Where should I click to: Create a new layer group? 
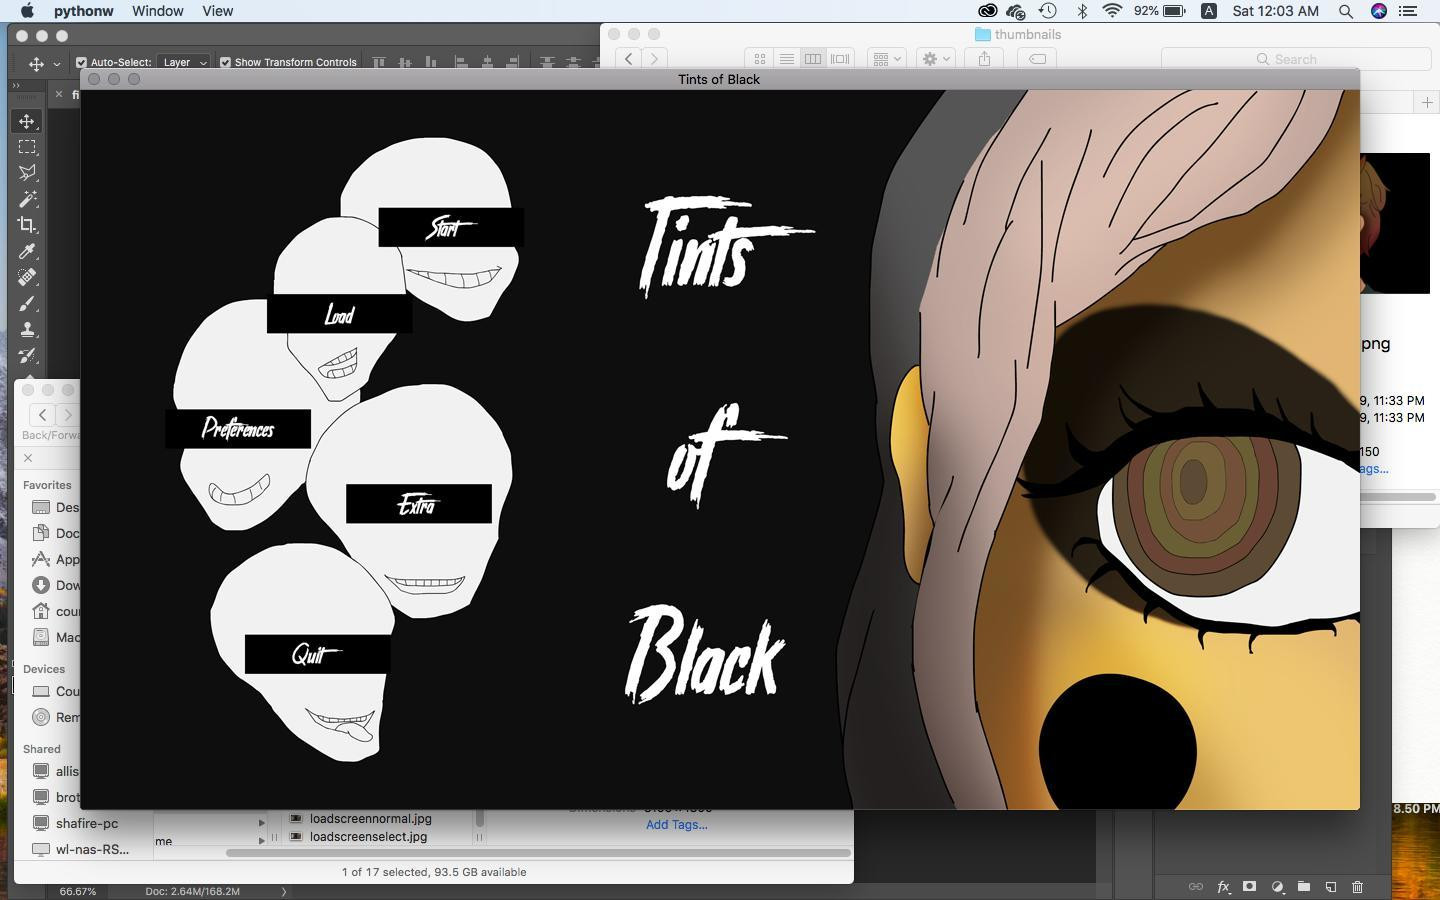tap(1304, 887)
